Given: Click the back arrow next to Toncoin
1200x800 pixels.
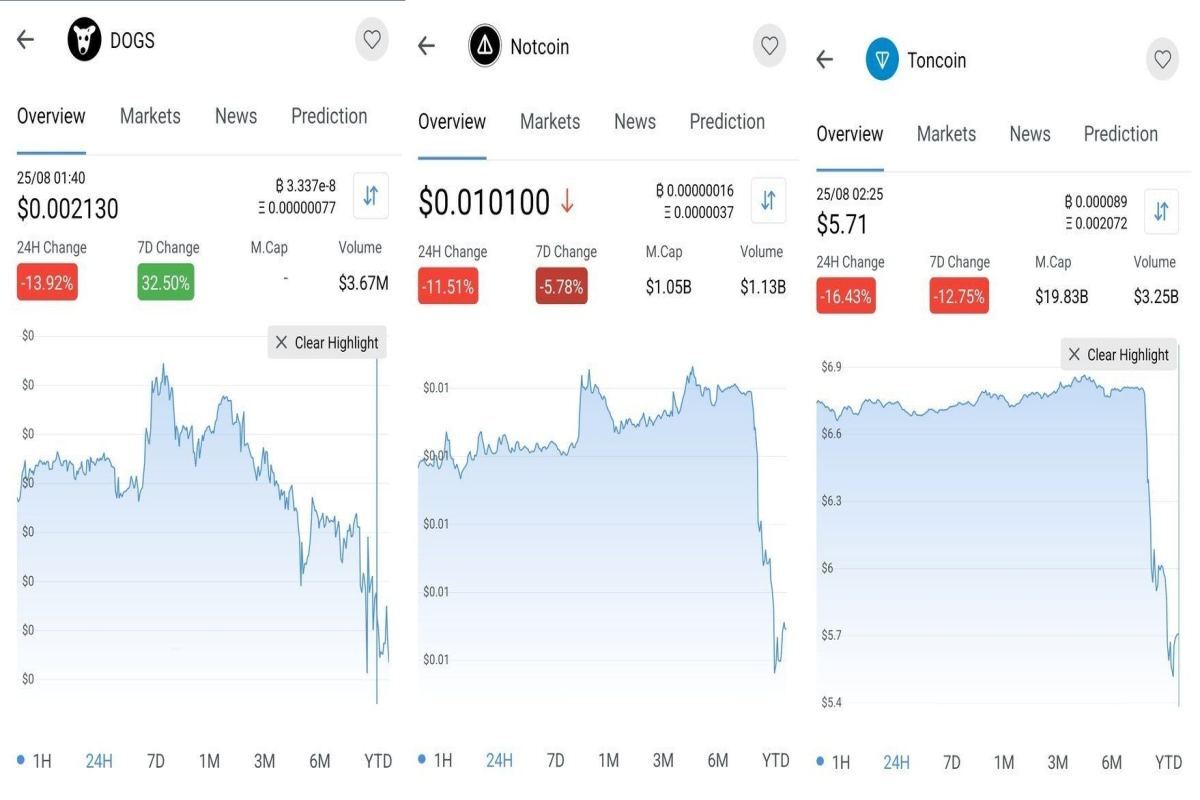Looking at the screenshot, I should [x=824, y=60].
